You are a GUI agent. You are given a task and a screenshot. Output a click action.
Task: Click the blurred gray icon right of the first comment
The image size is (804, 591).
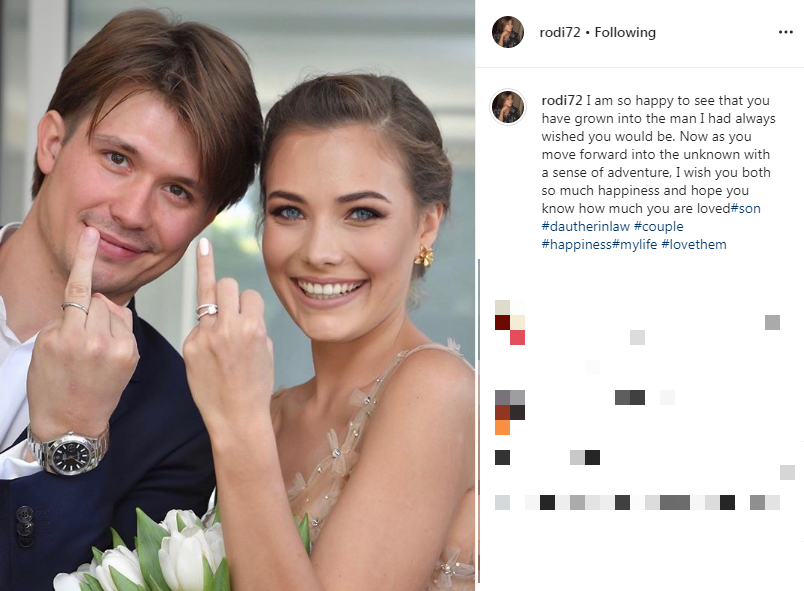(x=772, y=322)
